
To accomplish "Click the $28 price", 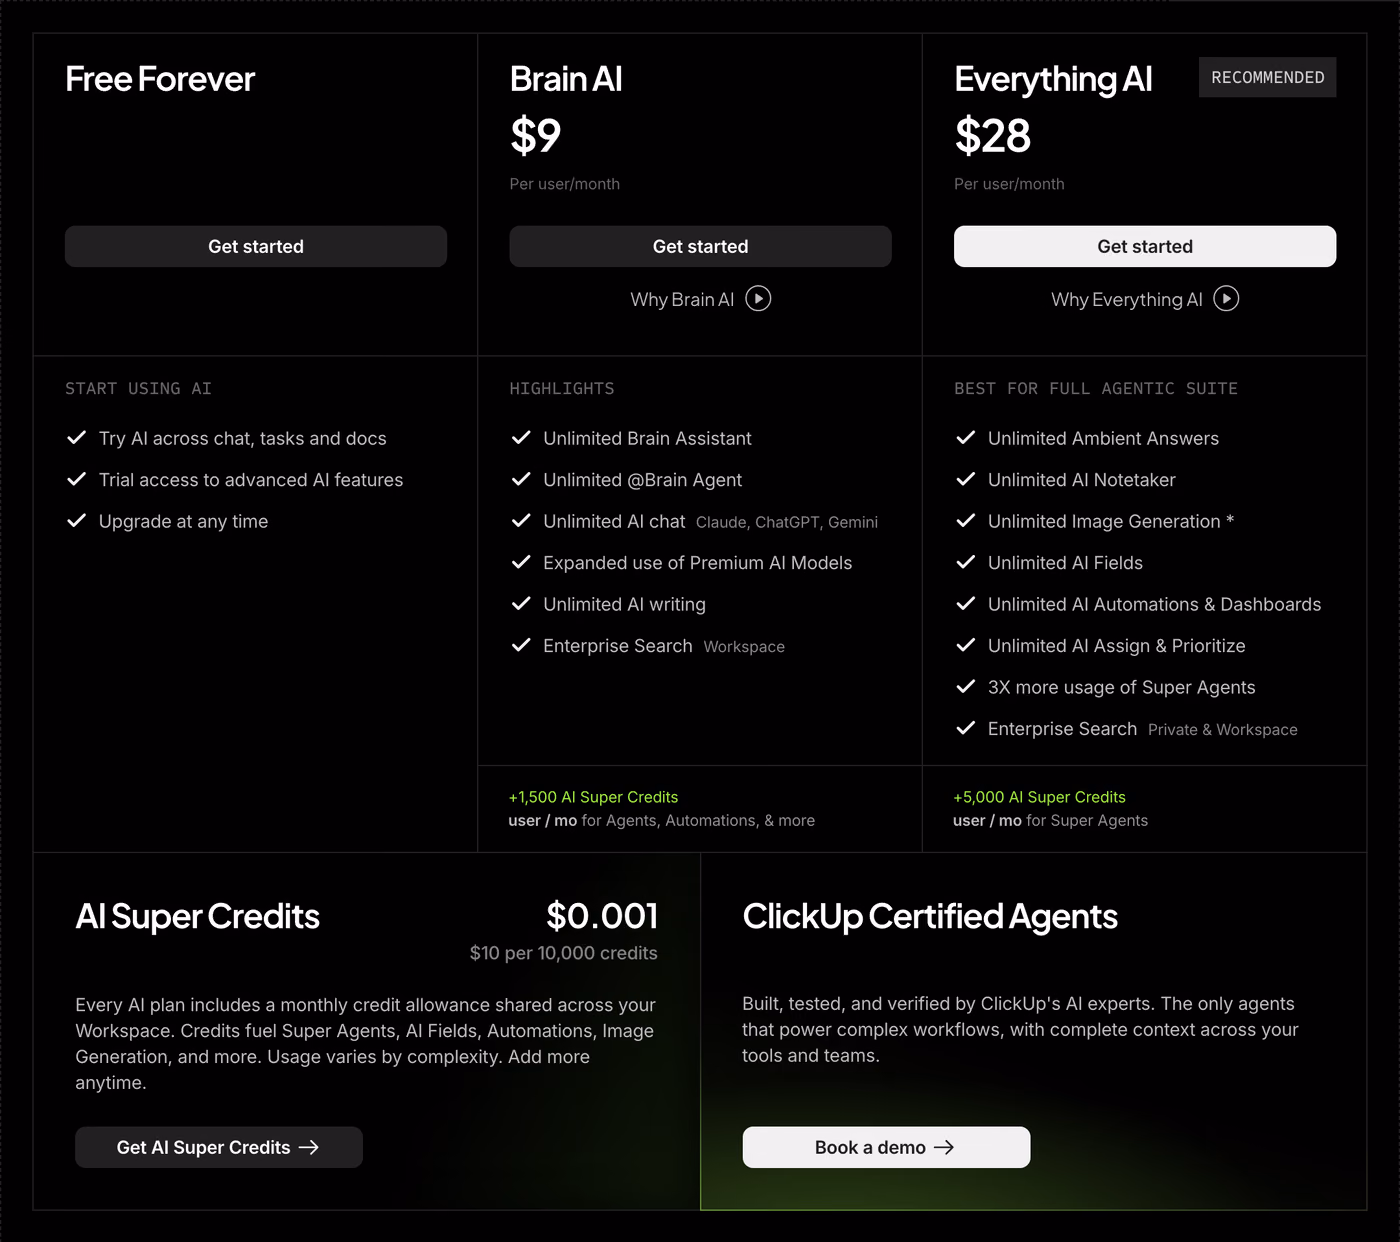I will [992, 135].
